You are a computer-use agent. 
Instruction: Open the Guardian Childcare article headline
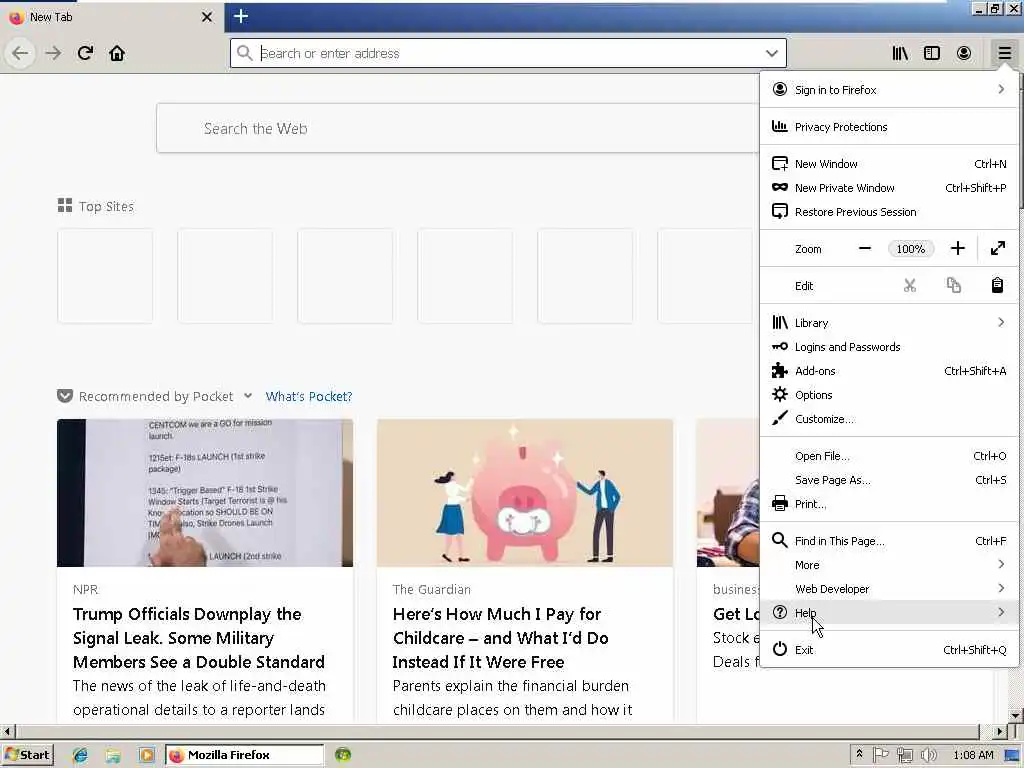click(x=500, y=638)
